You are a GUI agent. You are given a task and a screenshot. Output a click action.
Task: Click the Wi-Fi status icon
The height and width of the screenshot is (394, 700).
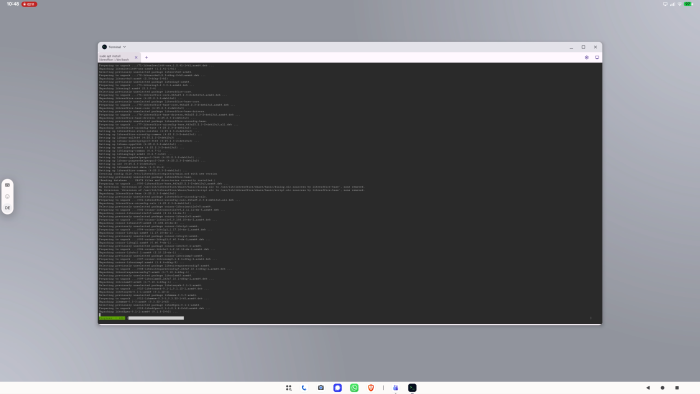[679, 4]
